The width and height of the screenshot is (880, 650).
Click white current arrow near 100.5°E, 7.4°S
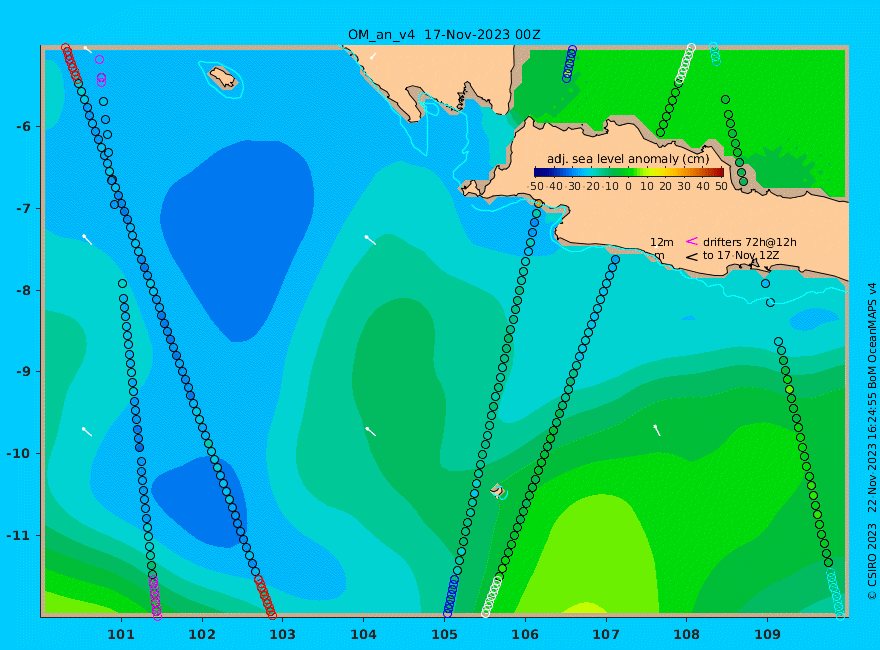(x=88, y=240)
